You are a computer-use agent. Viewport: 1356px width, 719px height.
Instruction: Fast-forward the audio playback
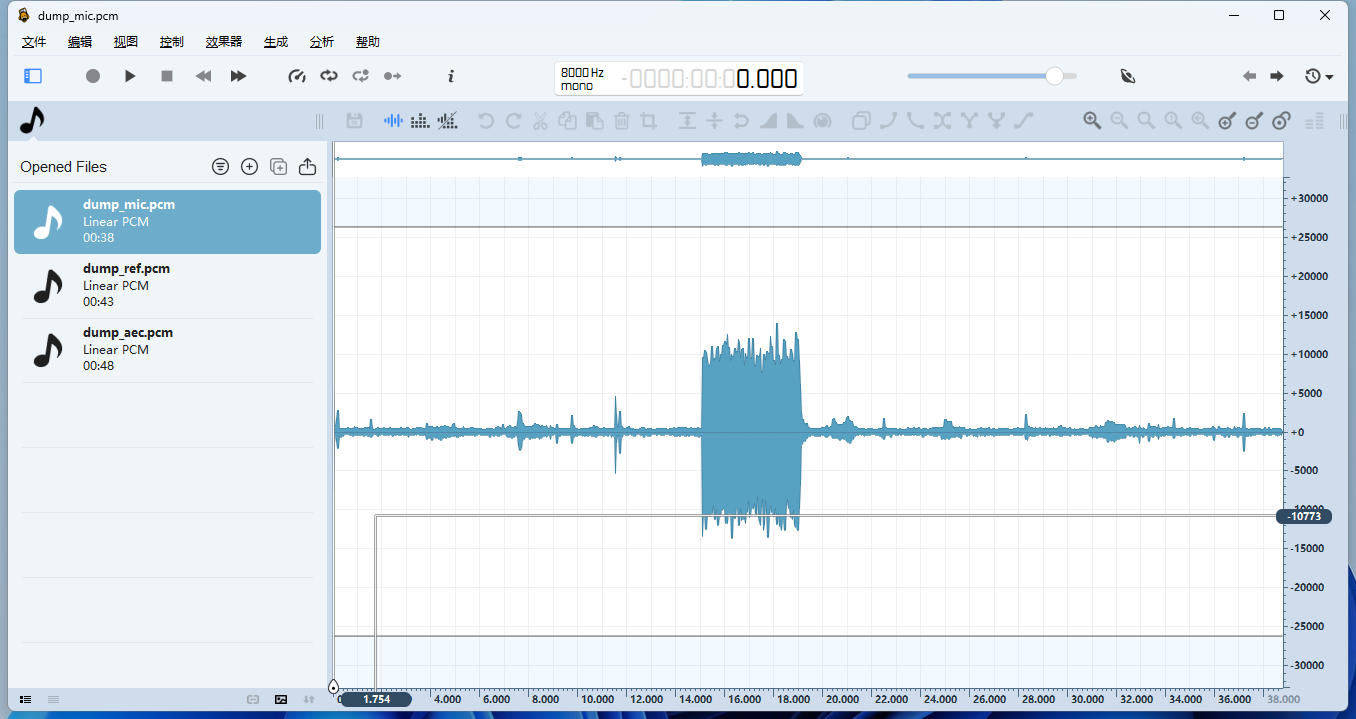(238, 76)
